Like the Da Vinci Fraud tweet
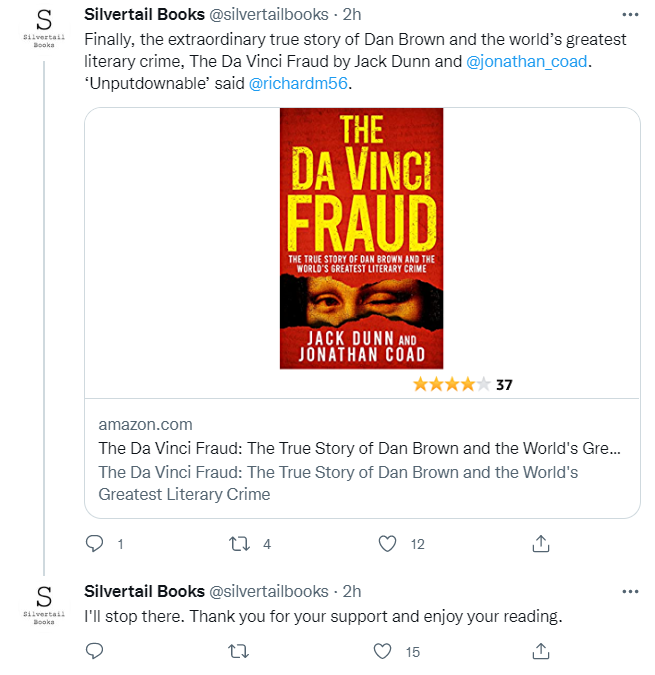Viewport: 655px width, 675px height. (388, 544)
